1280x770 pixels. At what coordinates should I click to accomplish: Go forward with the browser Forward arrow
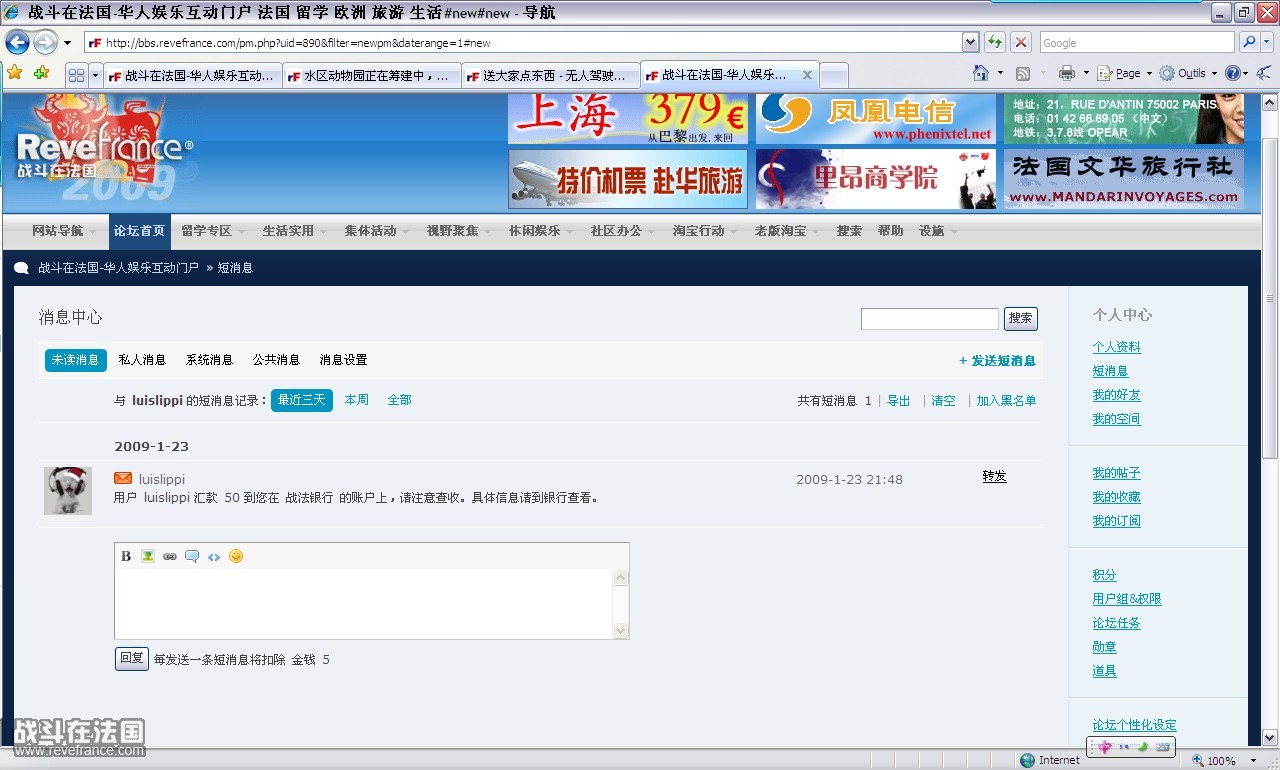45,43
